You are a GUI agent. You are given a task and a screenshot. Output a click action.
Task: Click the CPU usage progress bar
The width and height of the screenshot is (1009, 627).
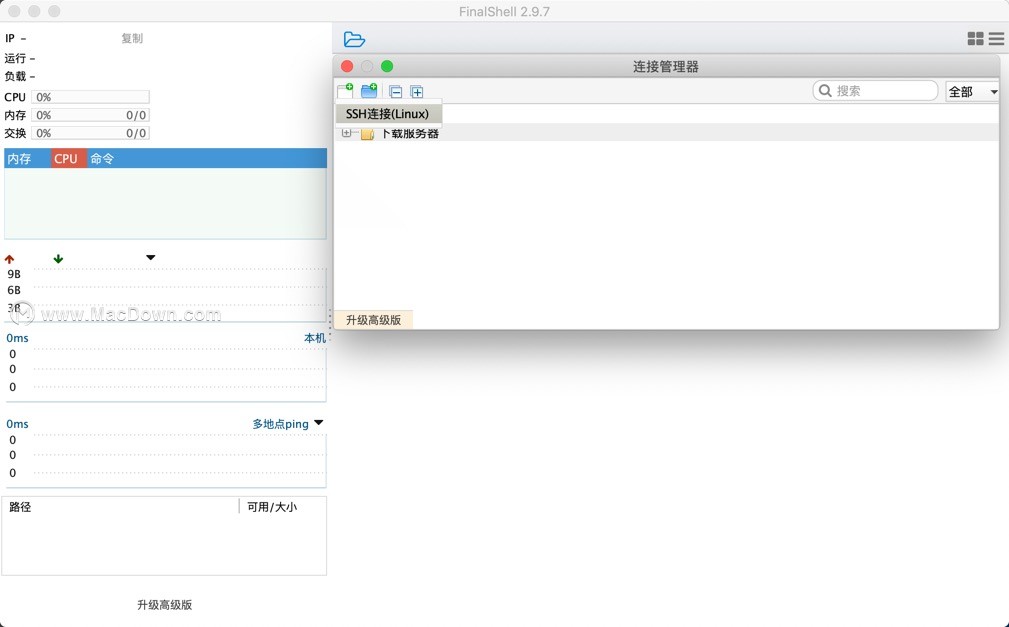click(90, 97)
